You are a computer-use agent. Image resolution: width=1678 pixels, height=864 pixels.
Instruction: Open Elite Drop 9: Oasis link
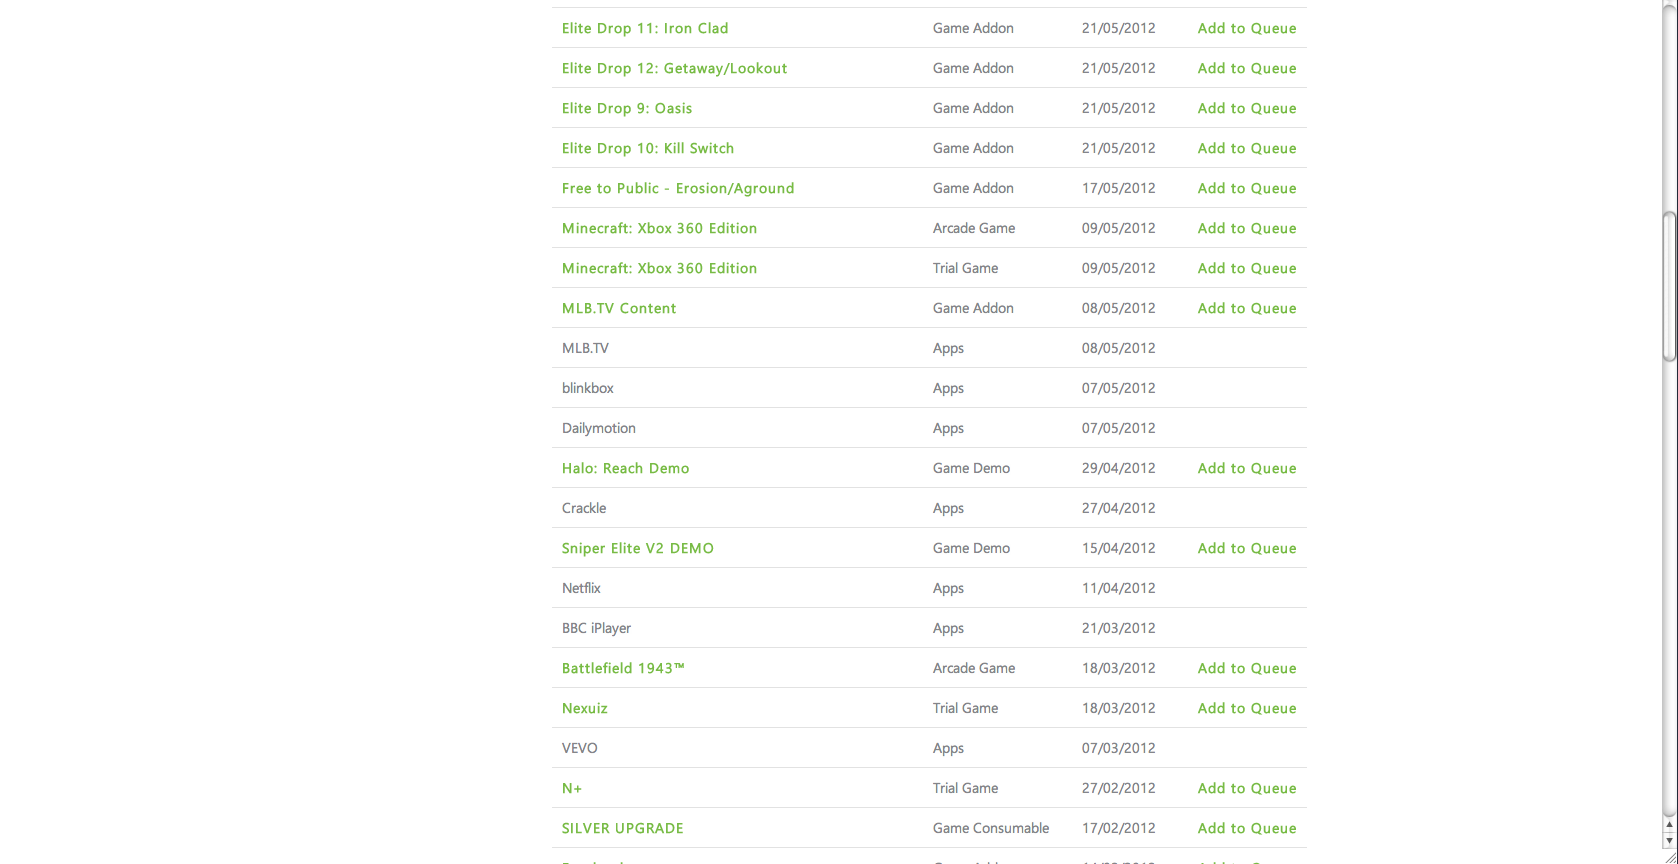pyautogui.click(x=627, y=108)
